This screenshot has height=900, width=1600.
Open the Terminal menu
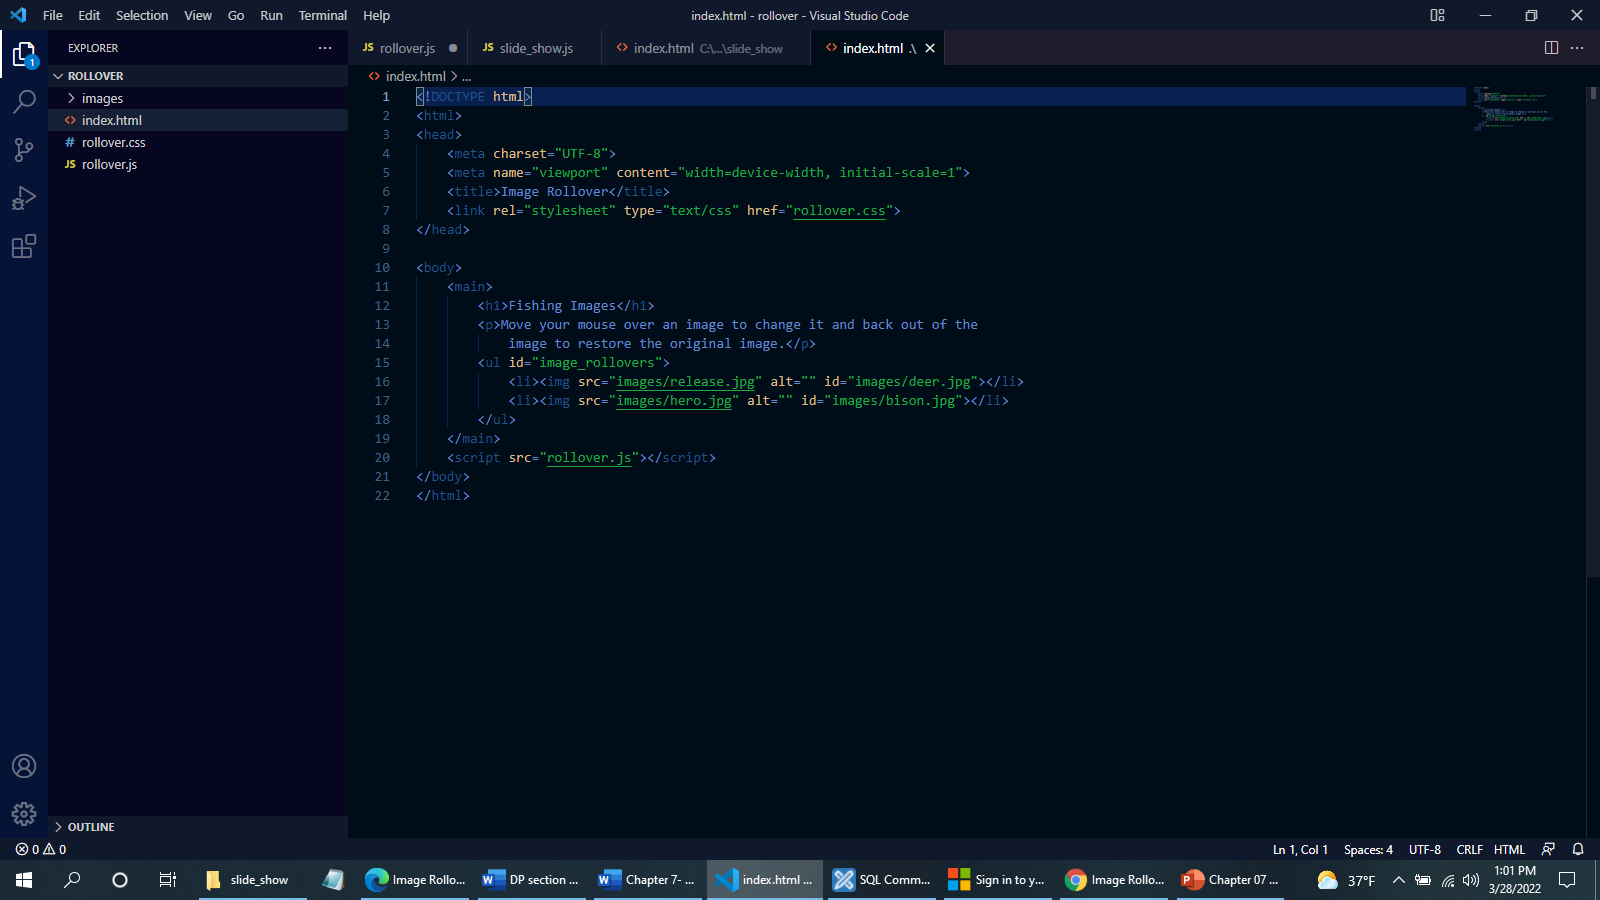[322, 15]
